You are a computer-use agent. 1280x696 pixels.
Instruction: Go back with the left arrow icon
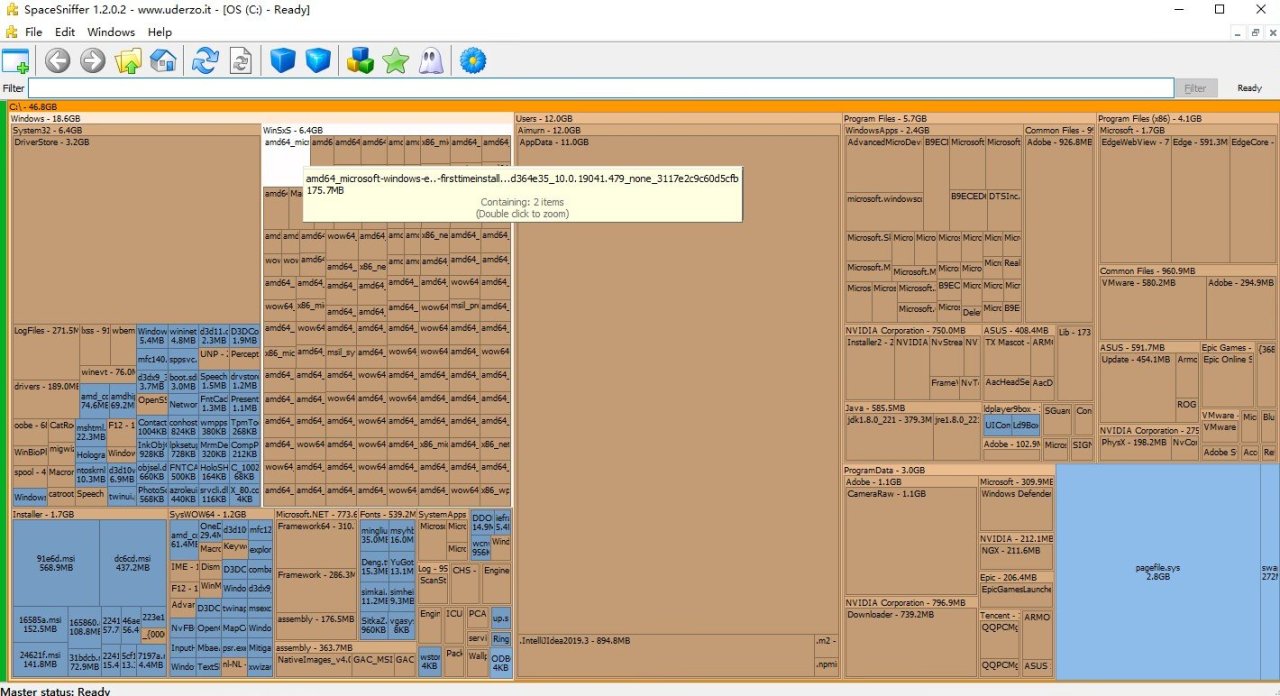coord(58,61)
